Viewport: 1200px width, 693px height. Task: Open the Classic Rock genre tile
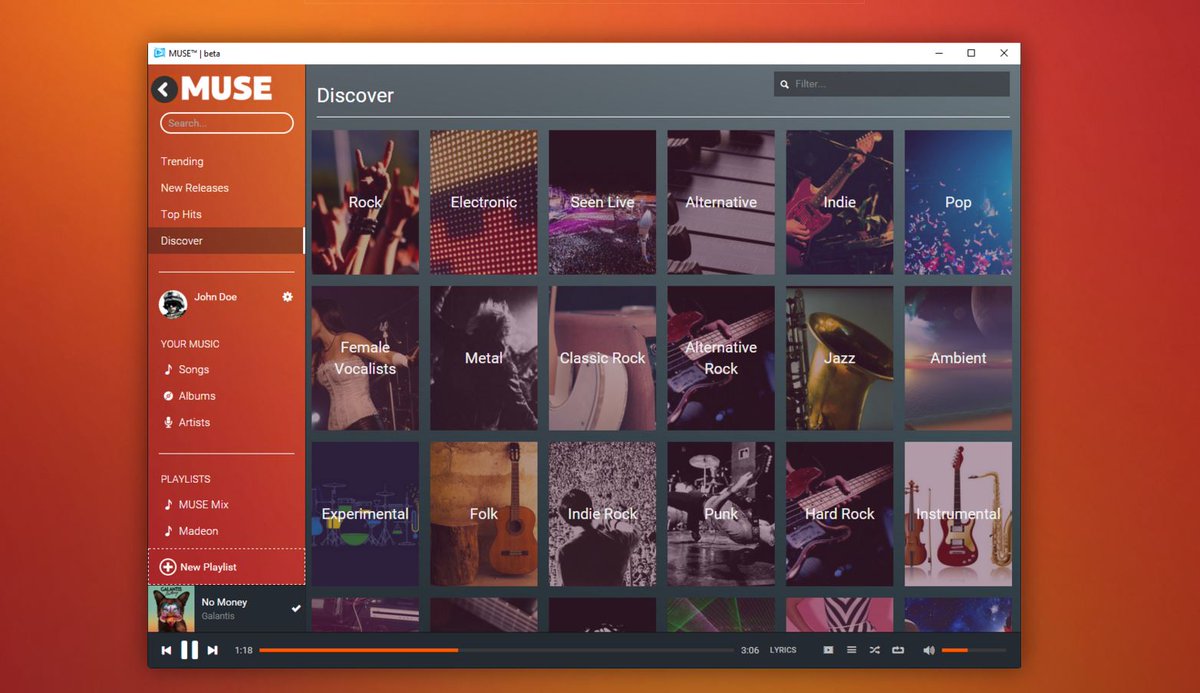click(602, 358)
